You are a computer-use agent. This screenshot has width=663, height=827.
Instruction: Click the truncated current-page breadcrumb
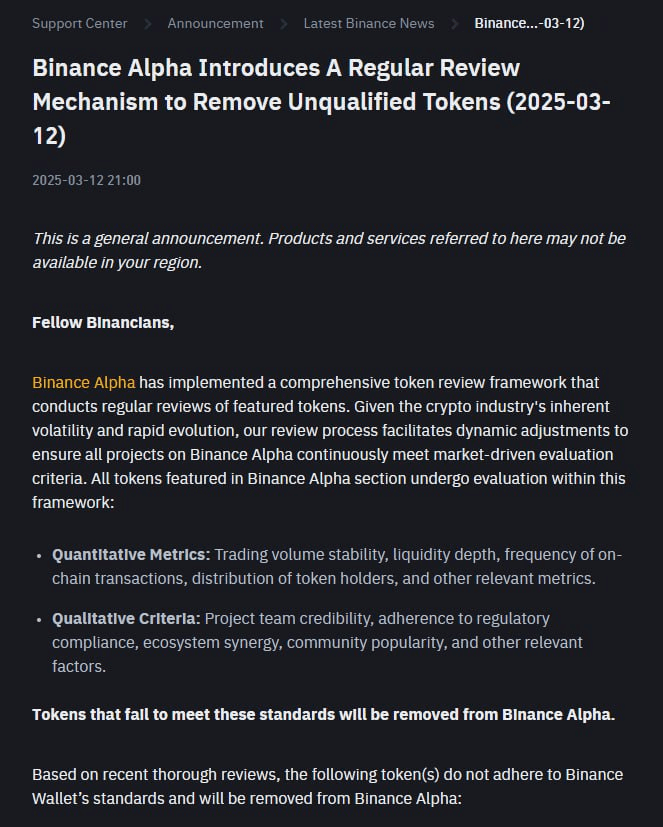pos(529,23)
